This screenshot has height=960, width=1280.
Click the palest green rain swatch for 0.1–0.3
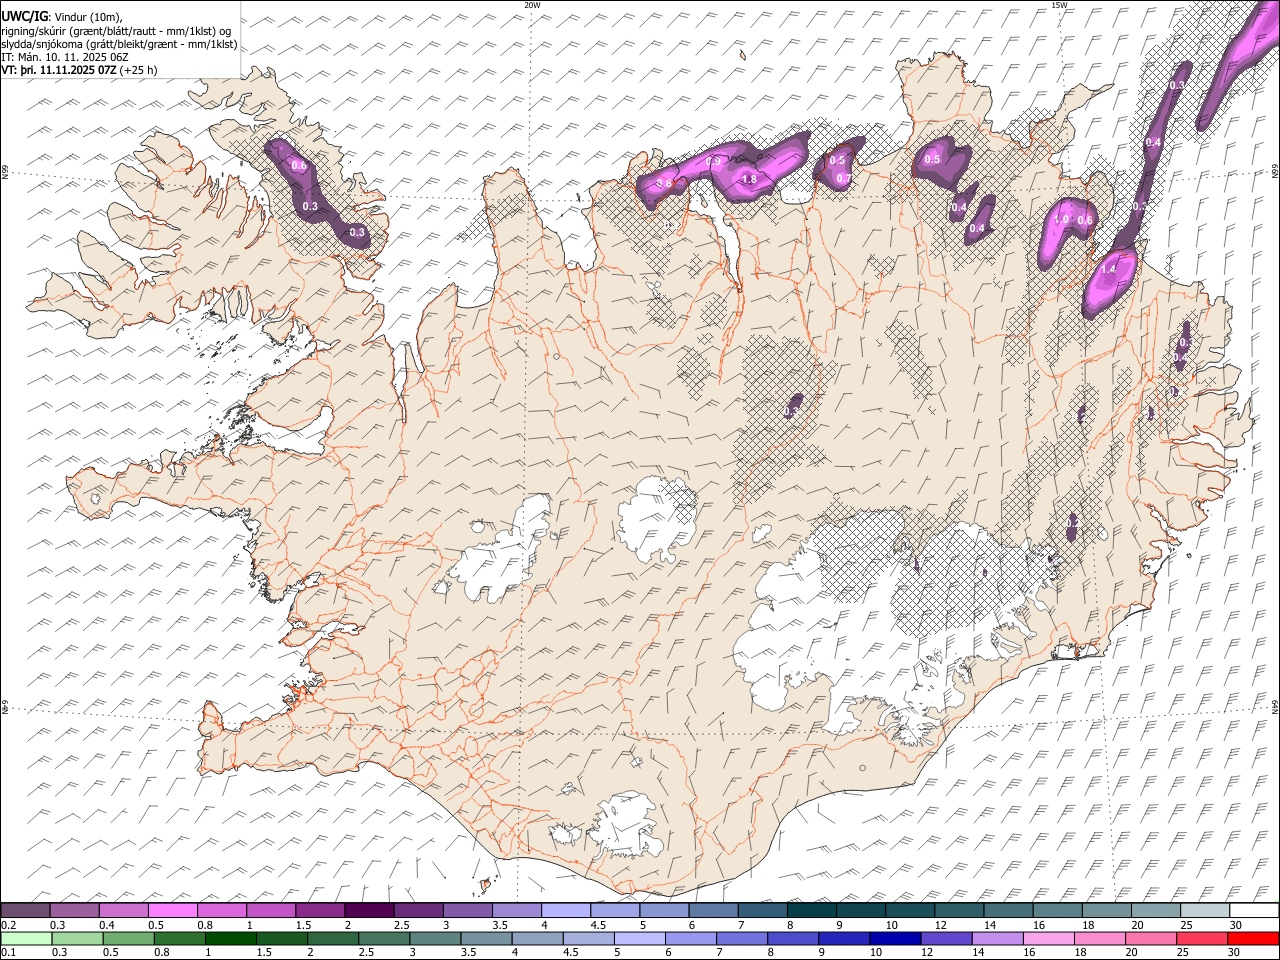click(26, 938)
